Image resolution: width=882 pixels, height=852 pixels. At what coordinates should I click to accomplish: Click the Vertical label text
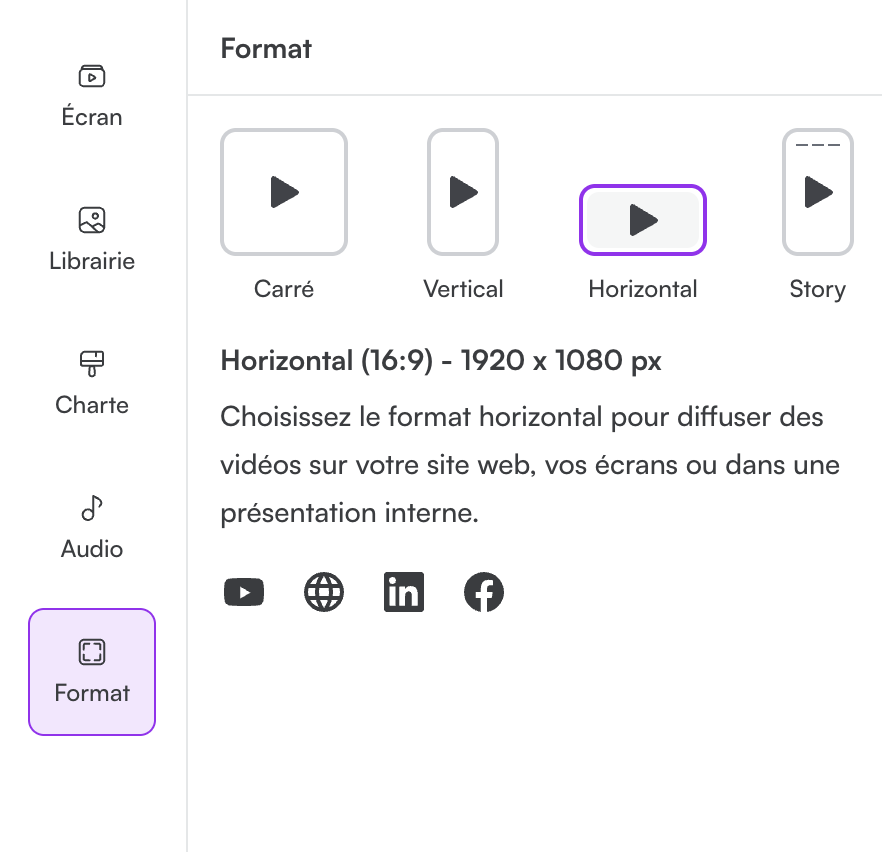click(463, 289)
